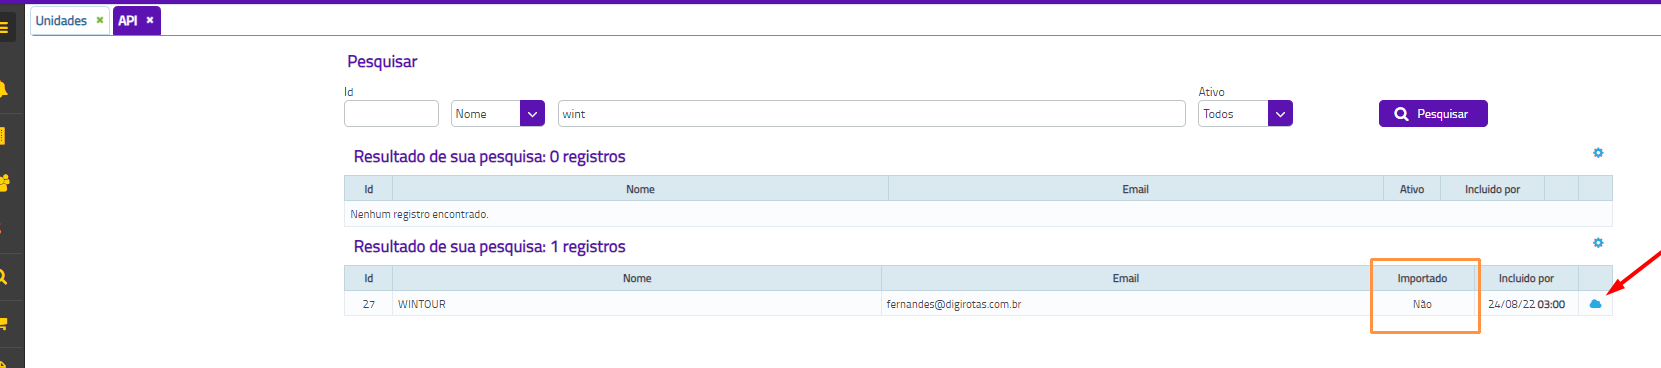The width and height of the screenshot is (1661, 368).
Task: Click the search text field containing wint
Action: coord(871,114)
